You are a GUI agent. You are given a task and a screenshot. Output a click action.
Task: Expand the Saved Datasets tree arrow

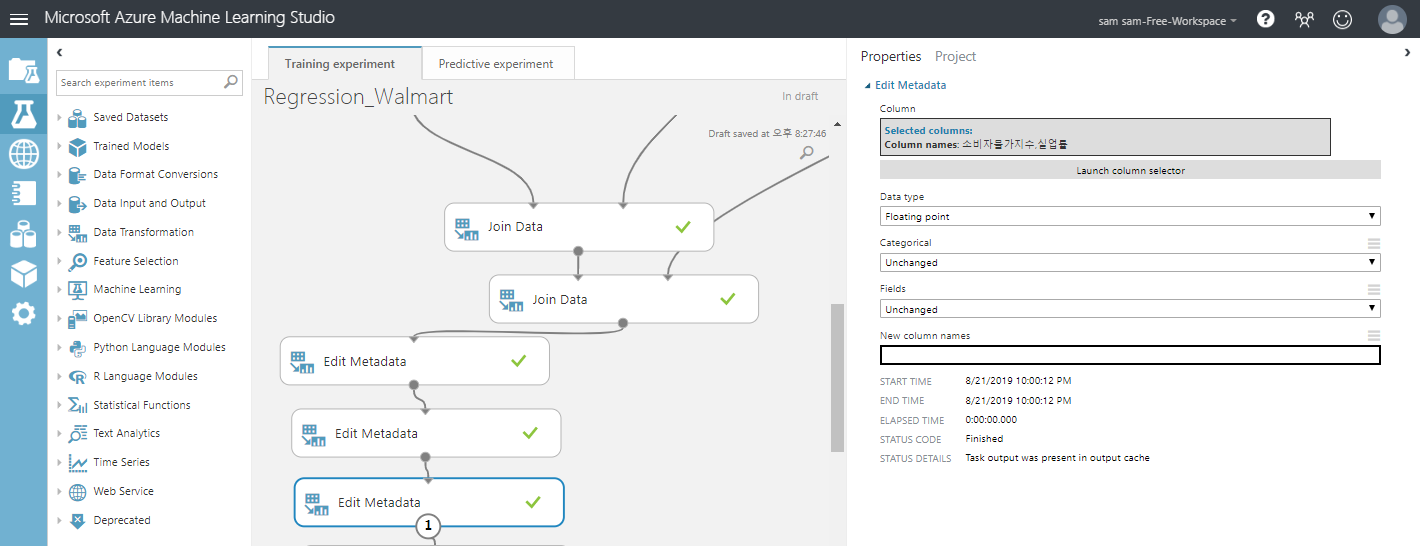click(x=59, y=118)
